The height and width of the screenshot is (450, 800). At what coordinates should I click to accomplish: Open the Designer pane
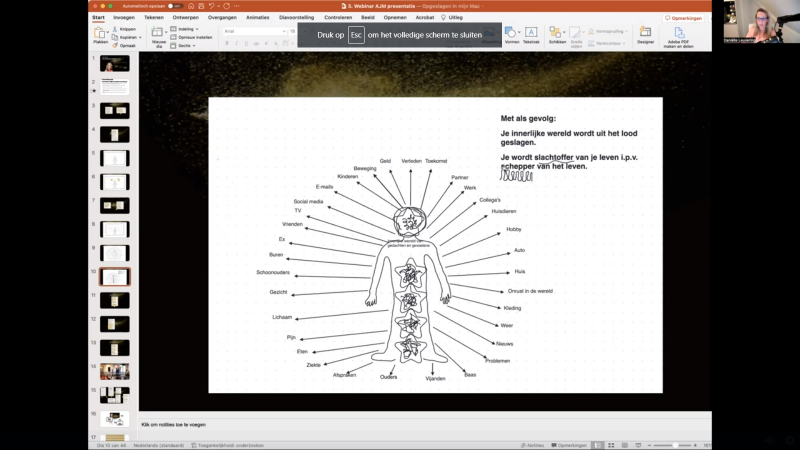coord(645,34)
